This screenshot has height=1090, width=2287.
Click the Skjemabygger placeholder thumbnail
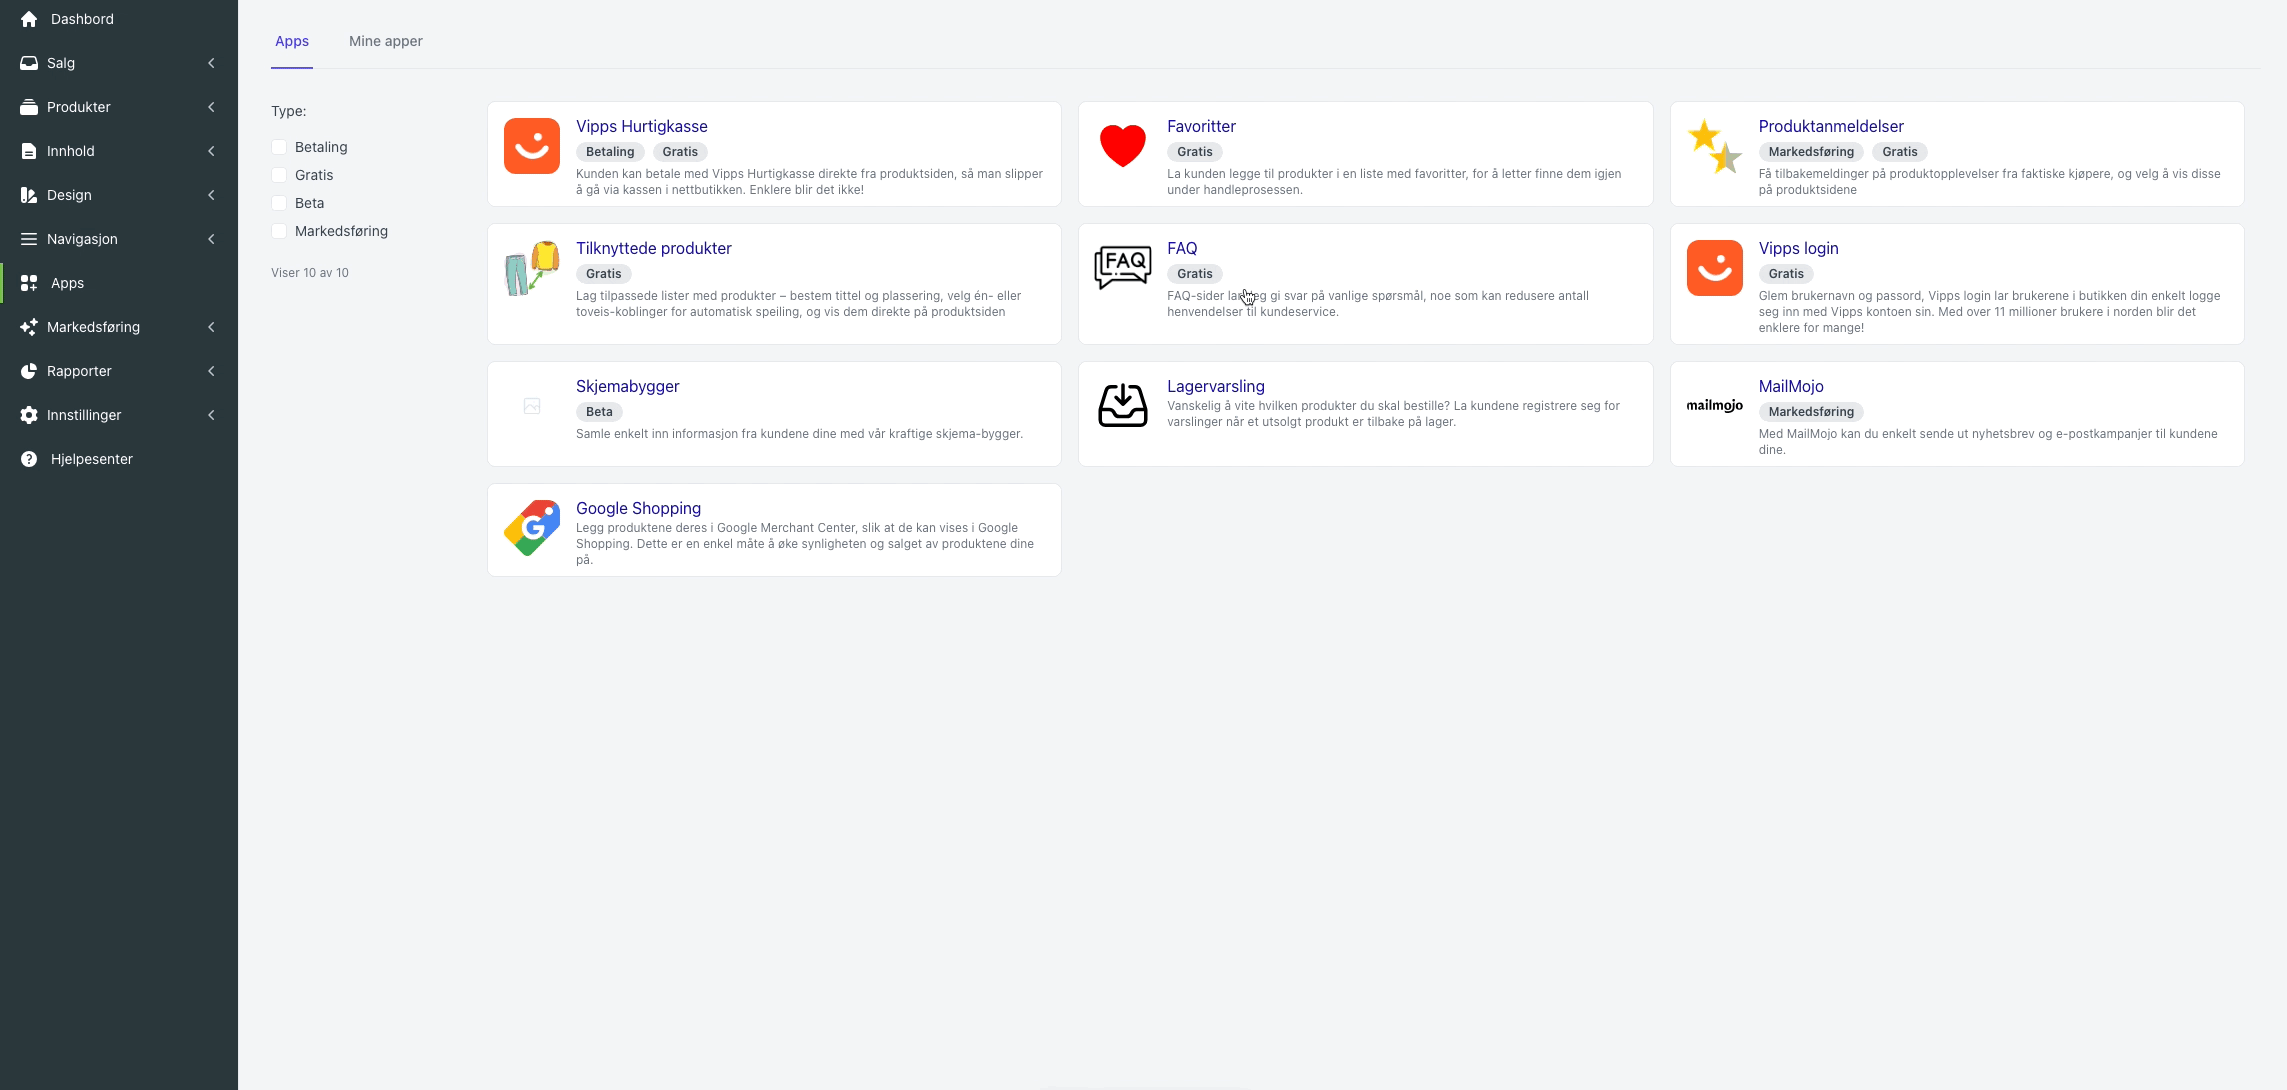(x=532, y=406)
